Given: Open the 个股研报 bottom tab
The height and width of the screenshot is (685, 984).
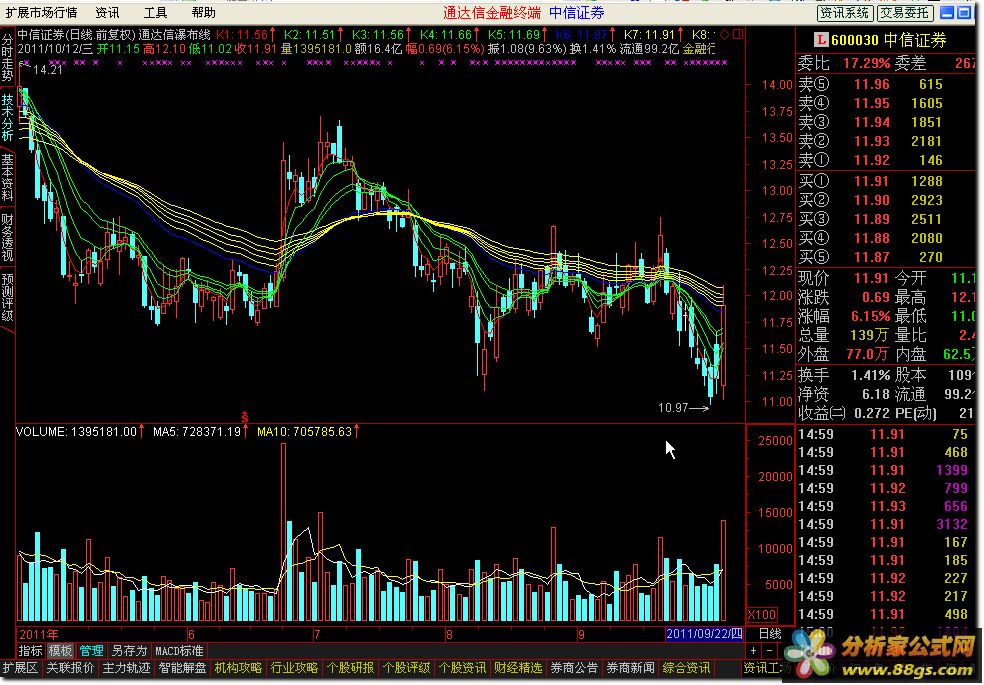Looking at the screenshot, I should point(350,669).
